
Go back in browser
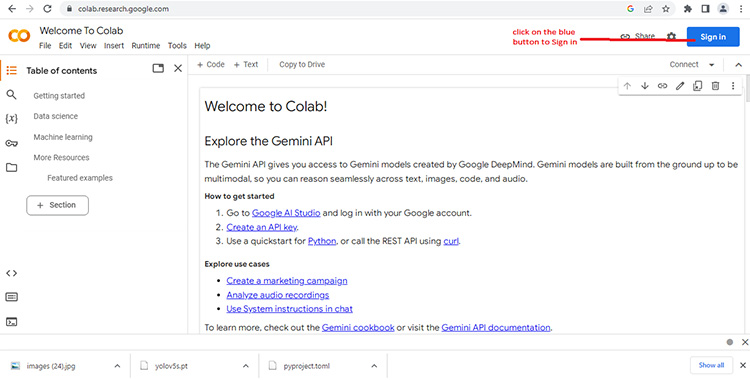tap(12, 9)
